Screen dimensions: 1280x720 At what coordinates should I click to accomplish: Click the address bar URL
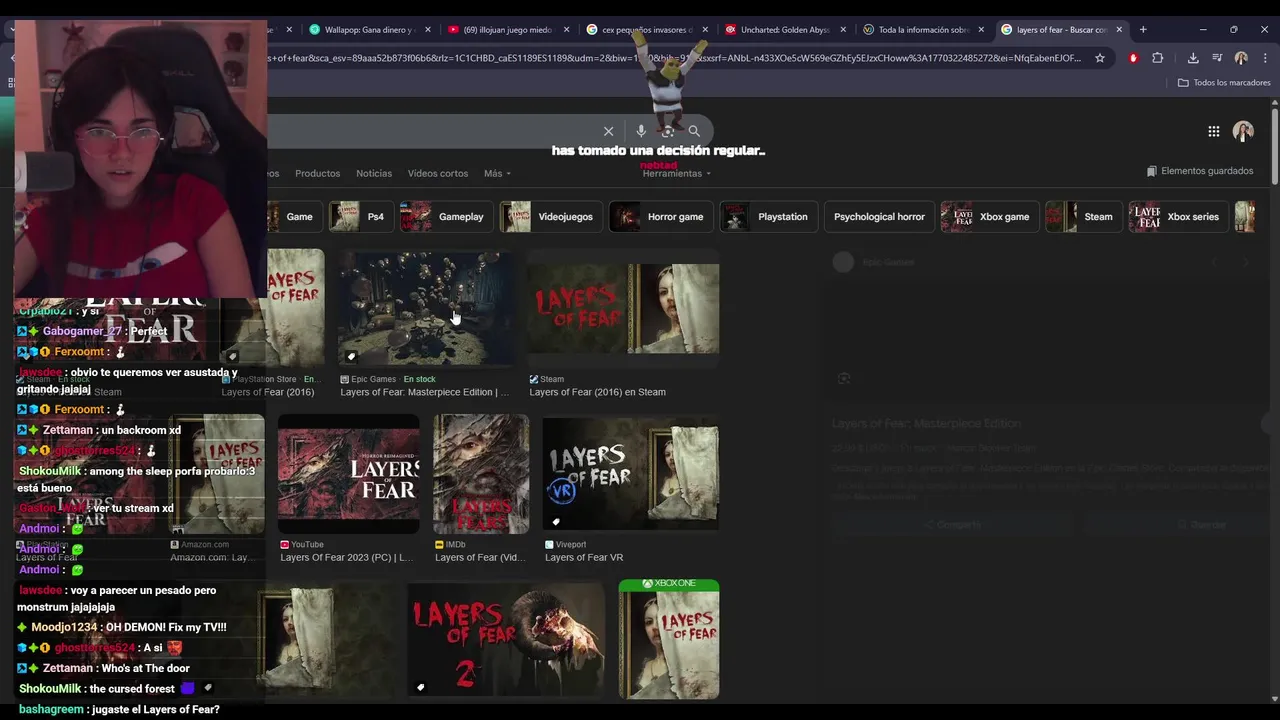tap(675, 58)
